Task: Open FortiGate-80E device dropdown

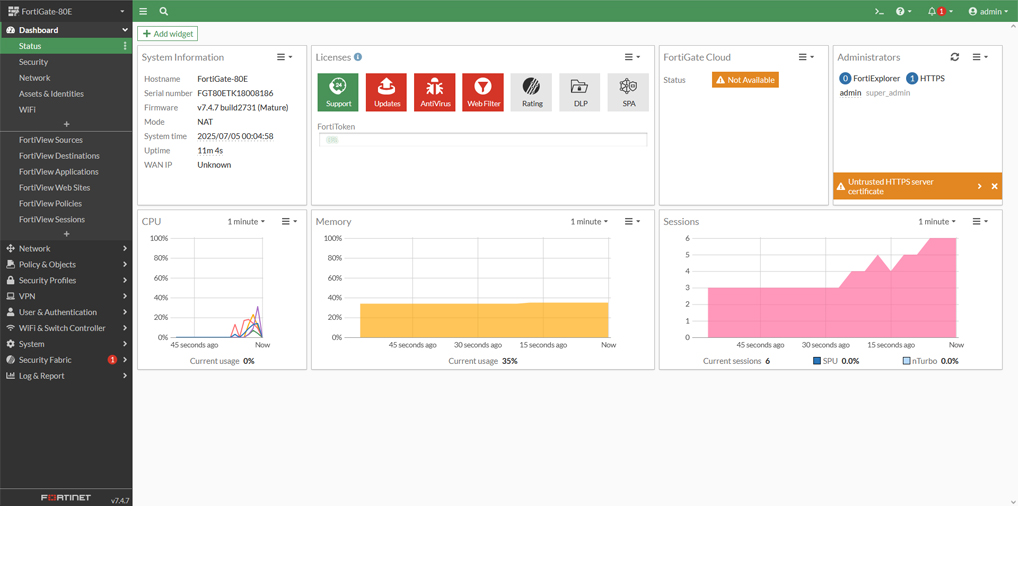Action: 66,11
